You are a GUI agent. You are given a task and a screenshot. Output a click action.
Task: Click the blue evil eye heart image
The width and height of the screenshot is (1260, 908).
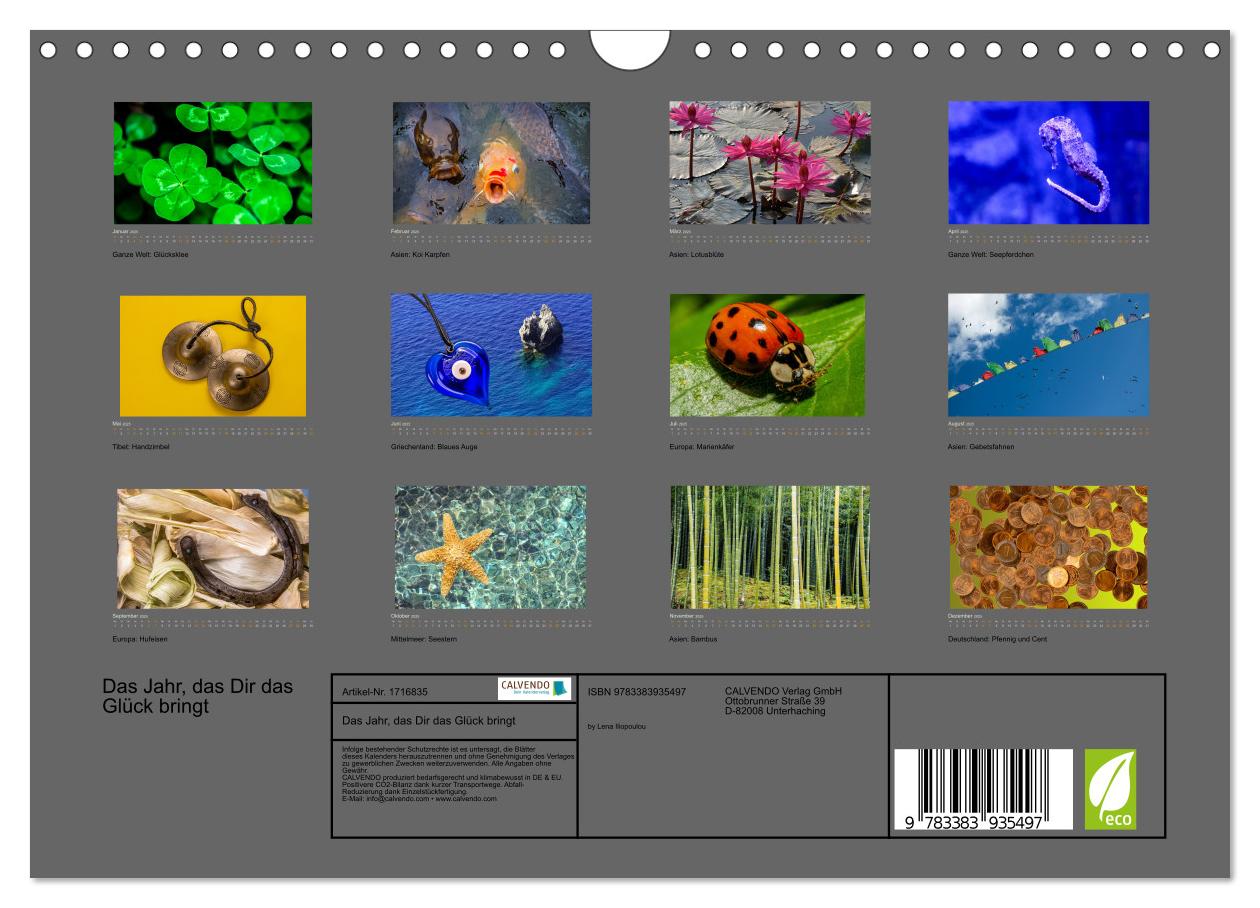coord(491,355)
